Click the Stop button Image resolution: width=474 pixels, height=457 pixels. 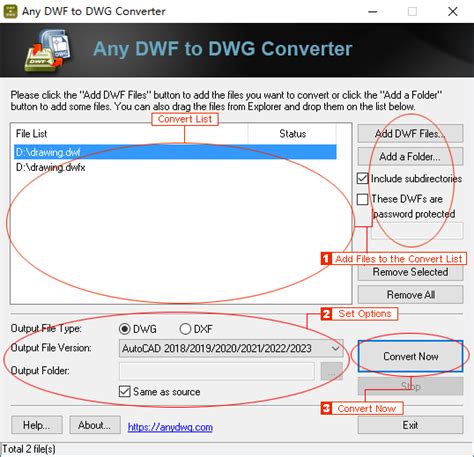point(410,386)
